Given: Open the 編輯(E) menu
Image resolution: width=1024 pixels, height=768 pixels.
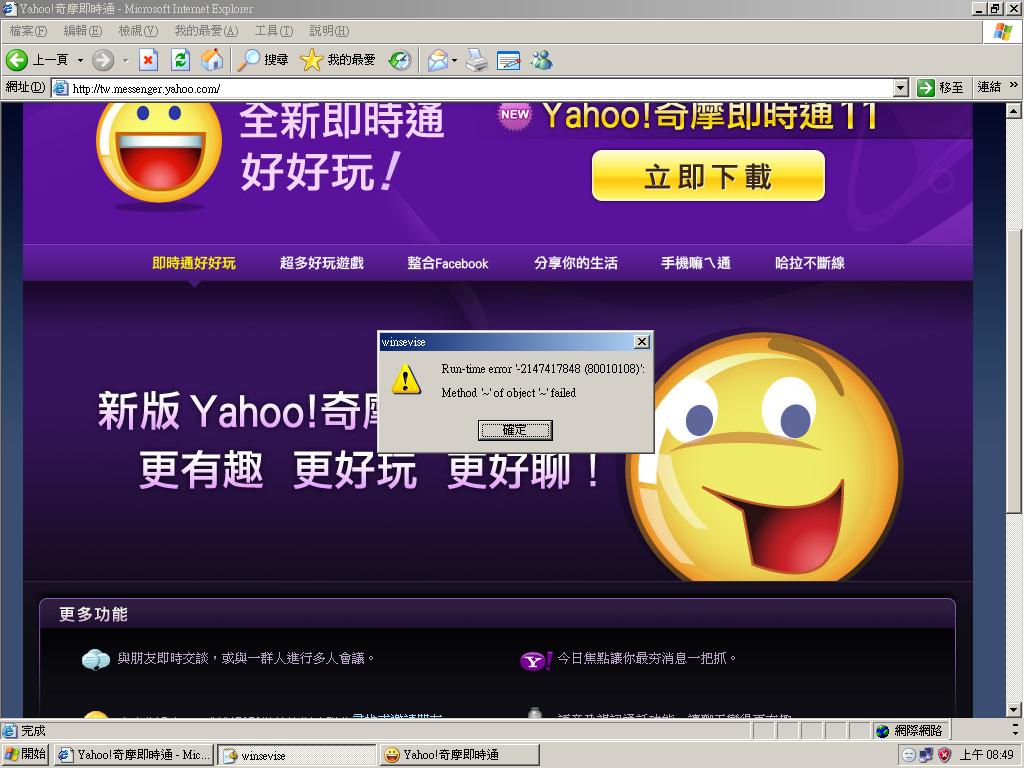Looking at the screenshot, I should 83,31.
